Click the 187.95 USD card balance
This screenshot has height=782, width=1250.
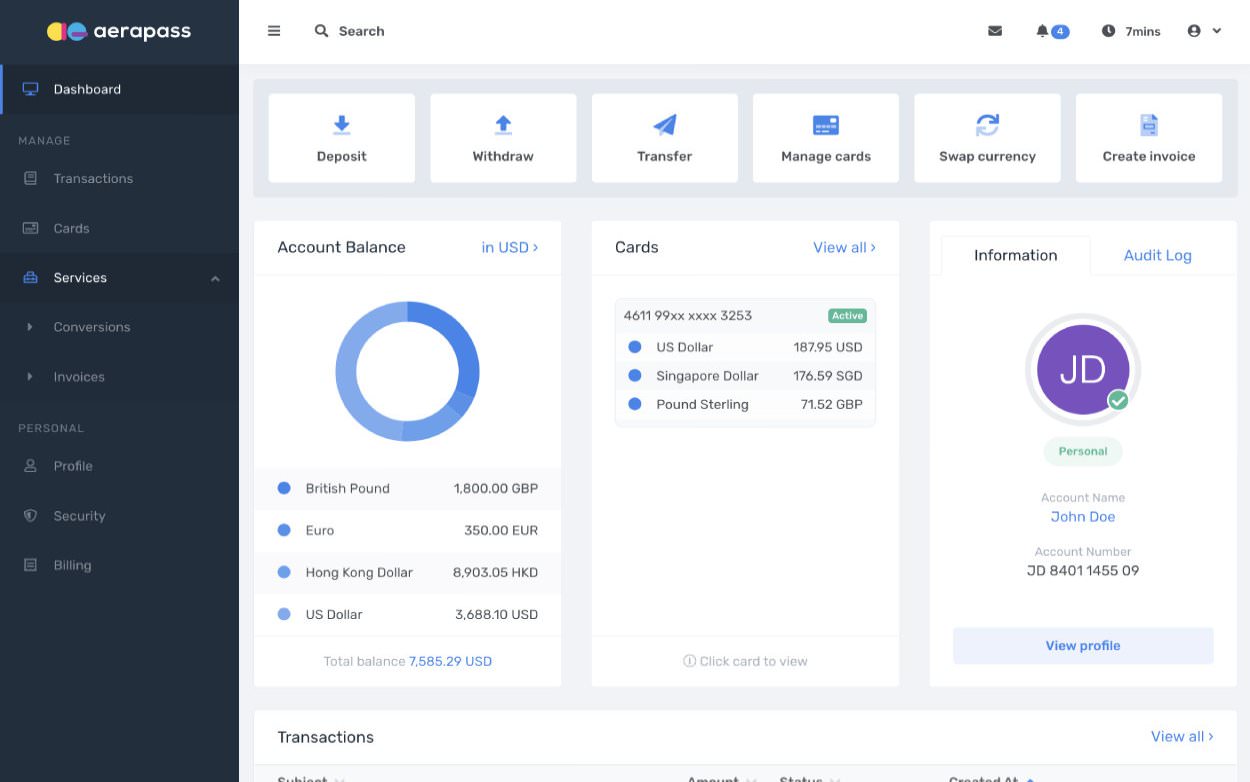click(x=828, y=347)
